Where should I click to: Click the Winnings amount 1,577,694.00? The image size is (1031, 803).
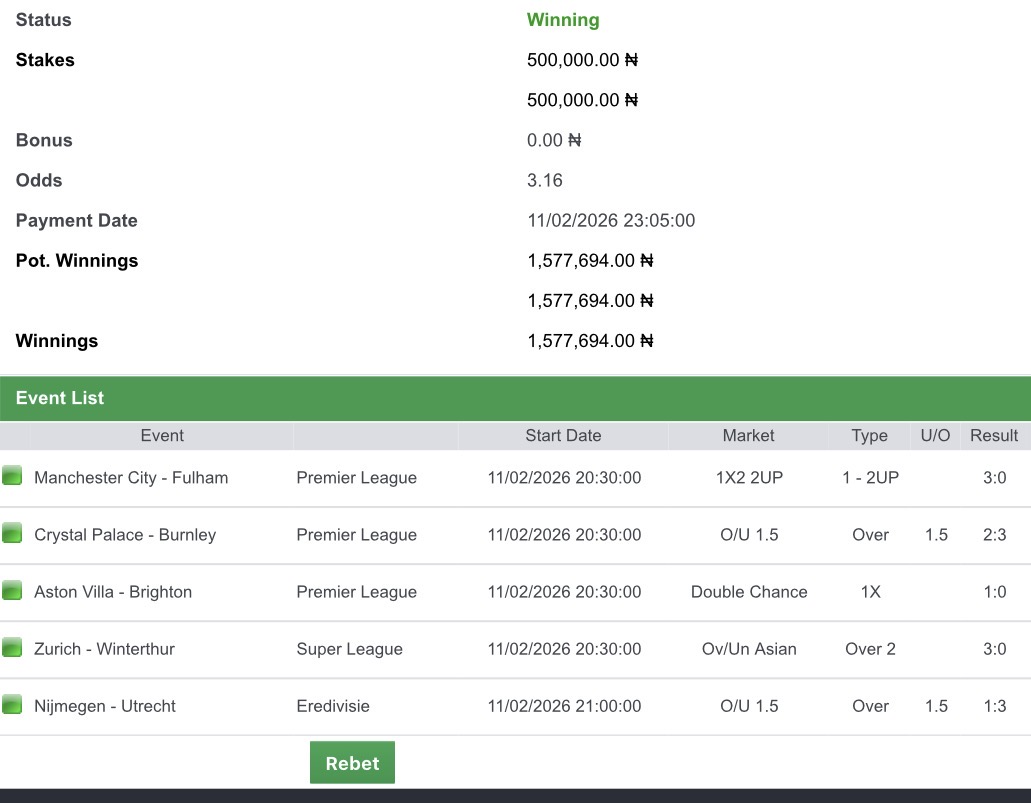point(590,341)
